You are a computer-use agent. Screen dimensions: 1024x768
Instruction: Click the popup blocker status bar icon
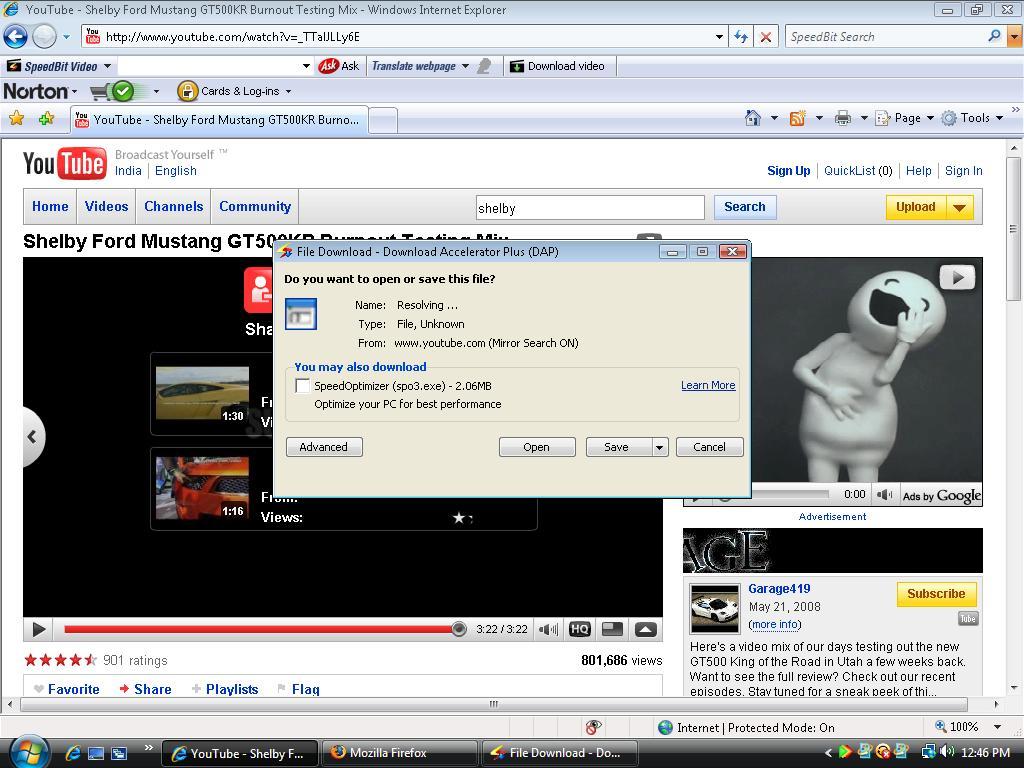(x=593, y=727)
